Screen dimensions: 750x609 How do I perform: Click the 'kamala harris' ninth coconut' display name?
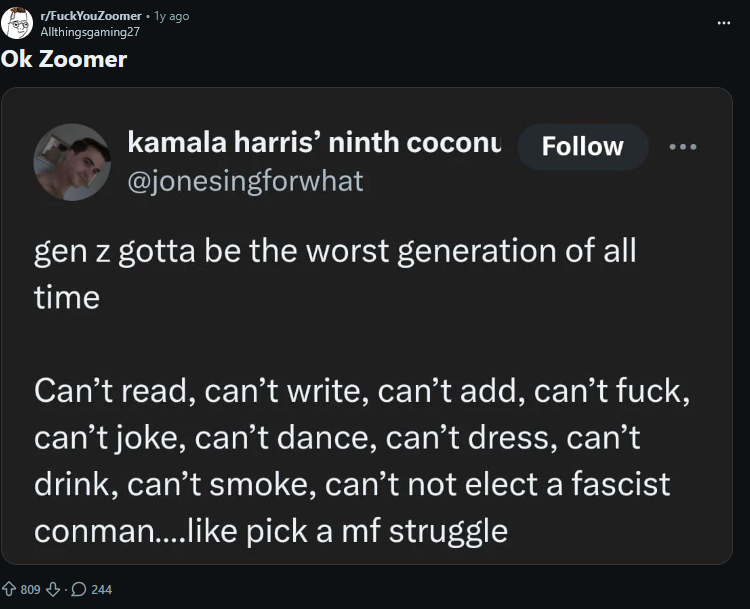tap(314, 143)
